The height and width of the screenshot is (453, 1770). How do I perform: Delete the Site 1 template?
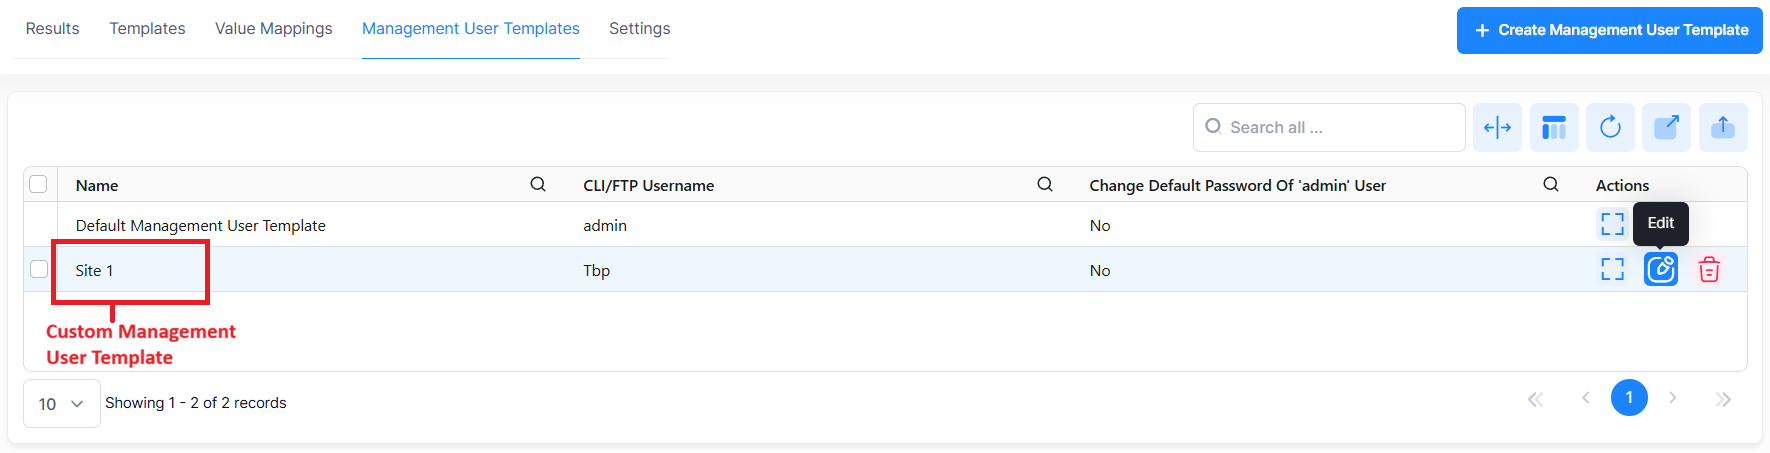pyautogui.click(x=1709, y=269)
